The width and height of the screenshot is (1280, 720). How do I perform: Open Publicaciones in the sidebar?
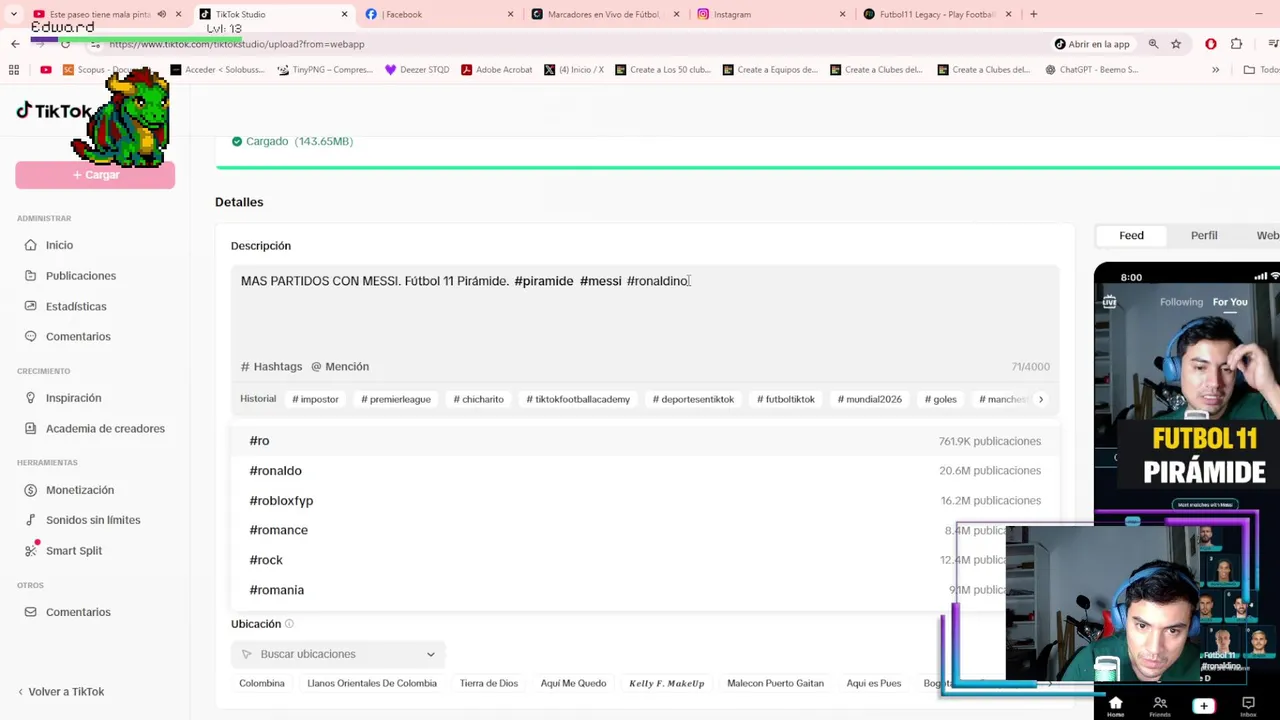[81, 276]
